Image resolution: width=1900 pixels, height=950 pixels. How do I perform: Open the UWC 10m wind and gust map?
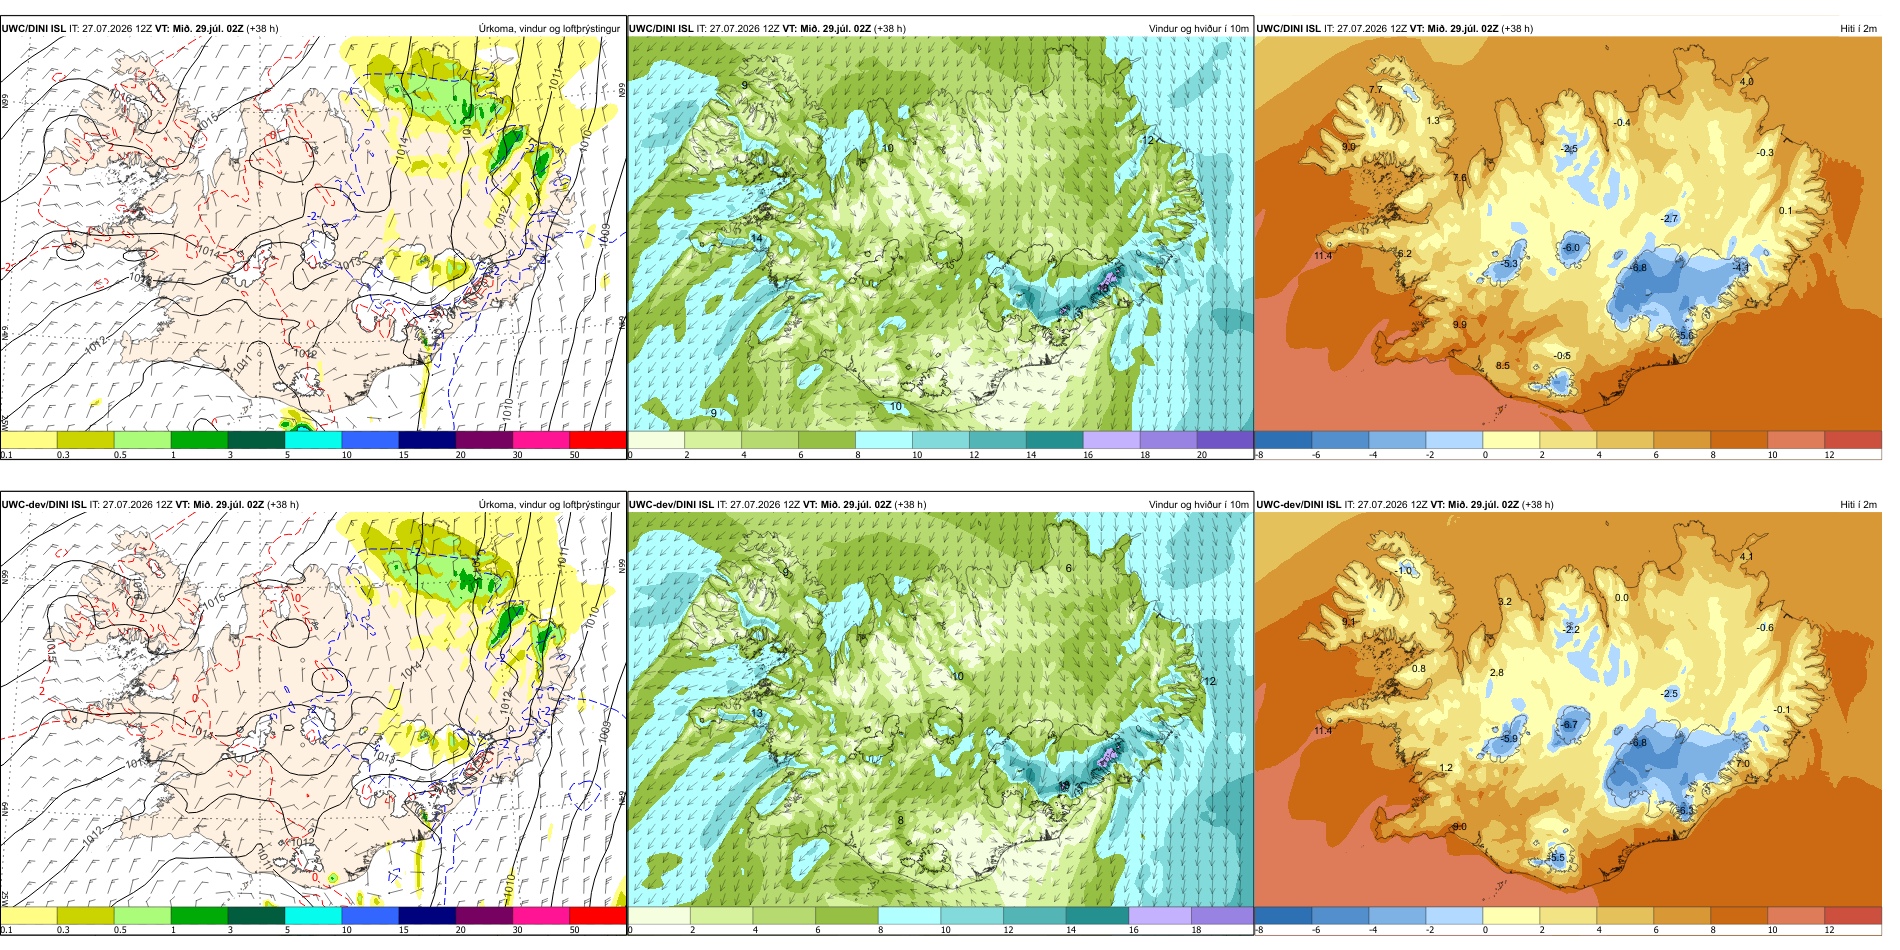pos(940,234)
